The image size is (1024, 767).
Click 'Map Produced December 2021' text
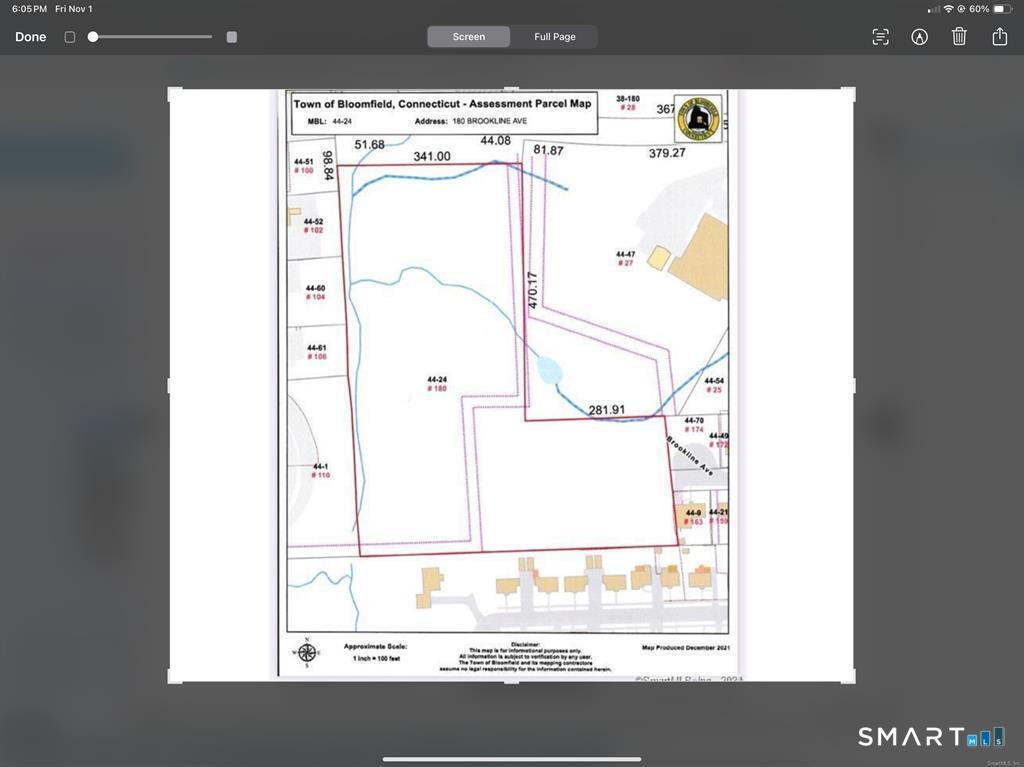[686, 647]
